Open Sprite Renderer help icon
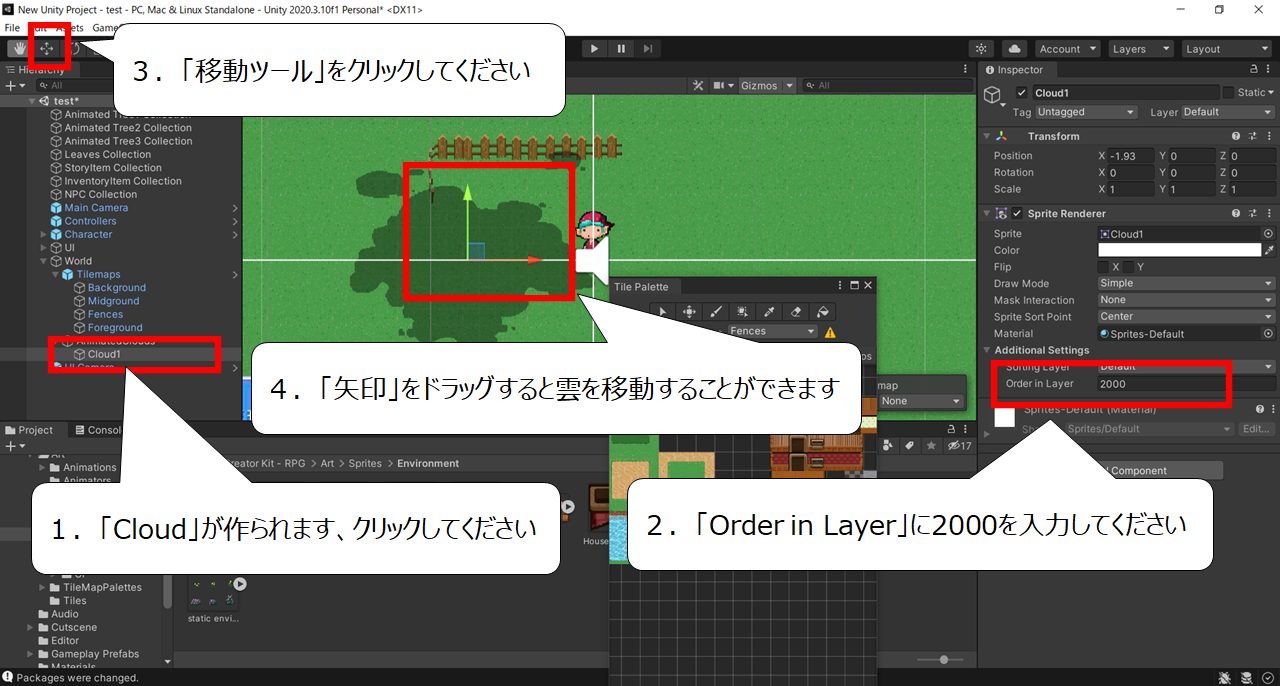Image resolution: width=1280 pixels, height=686 pixels. (x=1236, y=213)
